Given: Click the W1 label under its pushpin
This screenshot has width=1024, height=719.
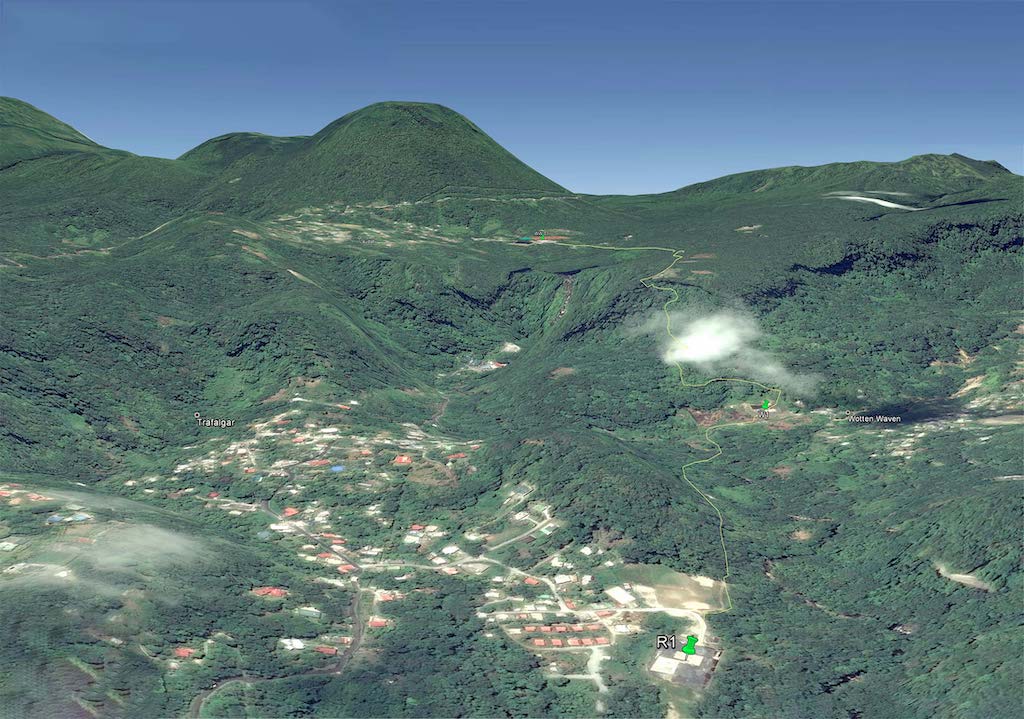Looking at the screenshot, I should pos(763,414).
